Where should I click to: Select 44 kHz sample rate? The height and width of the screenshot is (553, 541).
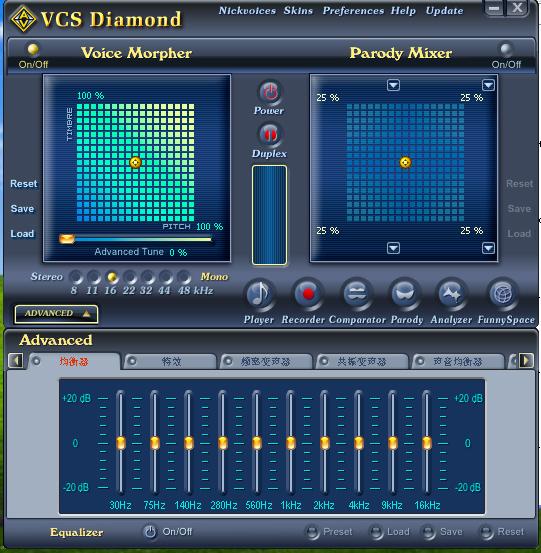pos(165,277)
